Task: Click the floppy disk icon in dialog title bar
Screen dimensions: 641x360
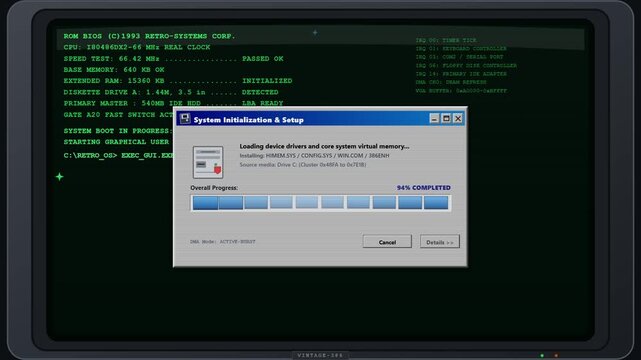Action: click(185, 119)
